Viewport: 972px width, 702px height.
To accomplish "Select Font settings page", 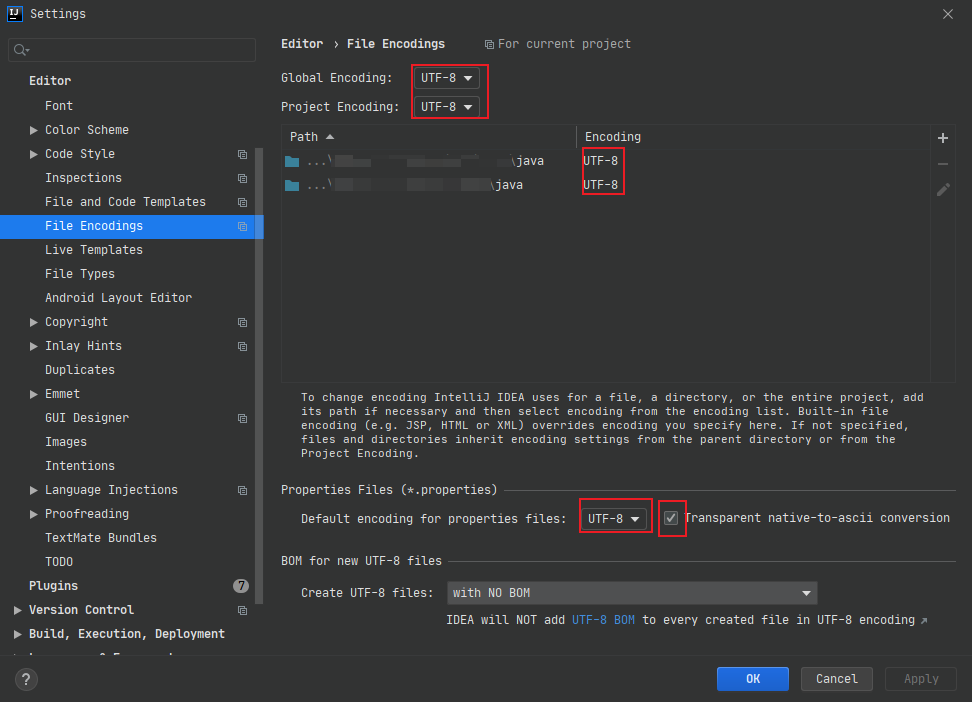I will (x=59, y=106).
